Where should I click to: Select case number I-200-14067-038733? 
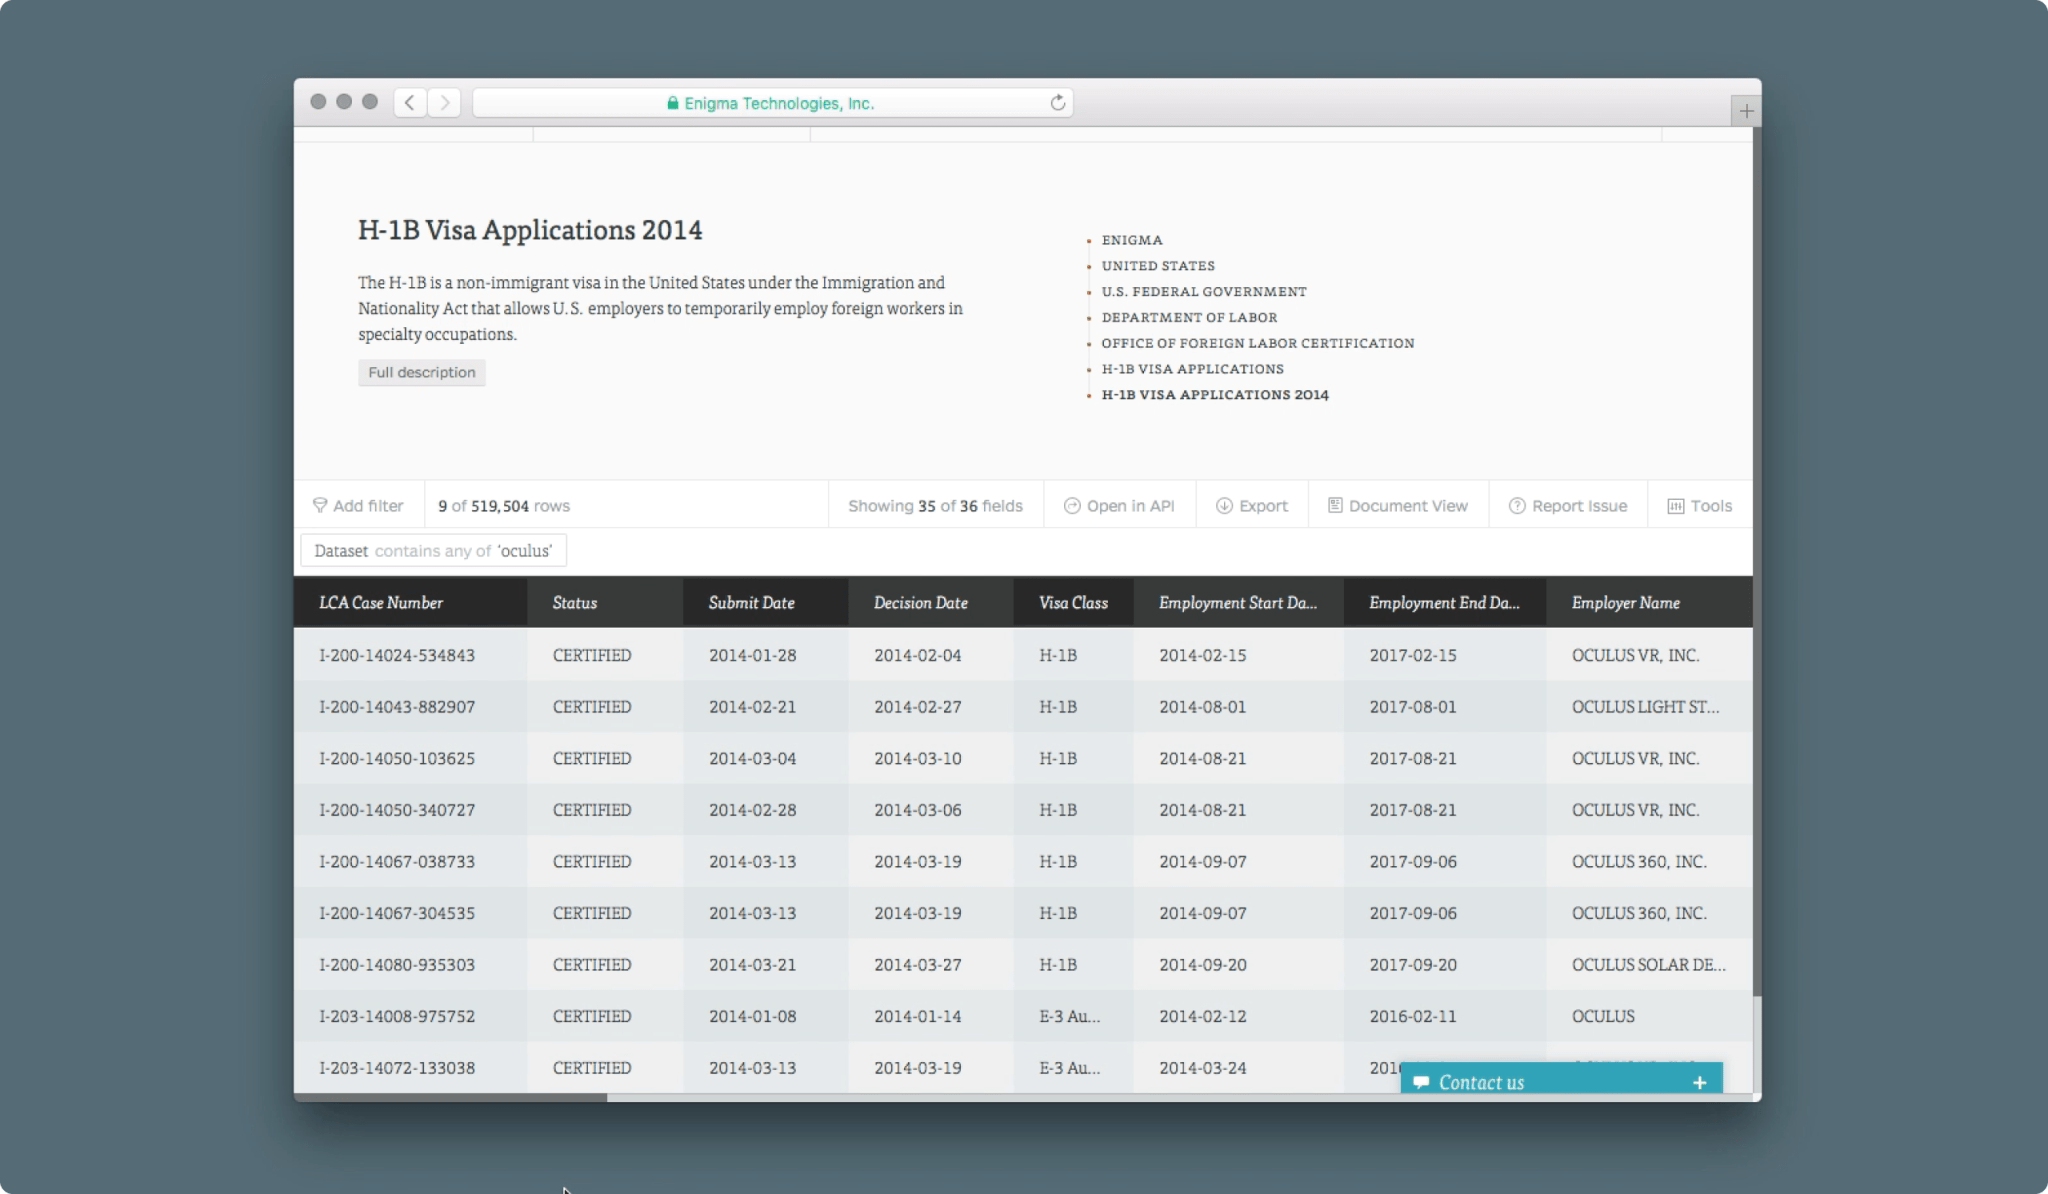pos(397,862)
